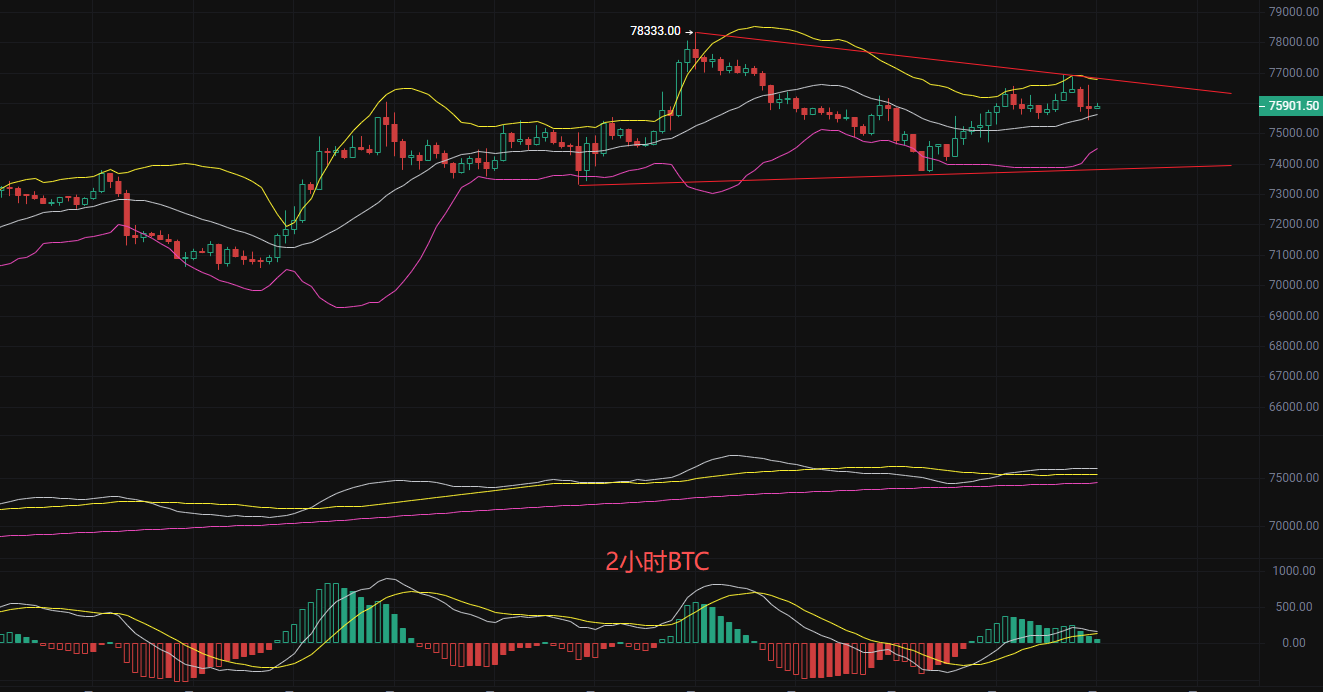Click the 78333.00 high price label
The width and height of the screenshot is (1323, 692).
click(x=655, y=31)
